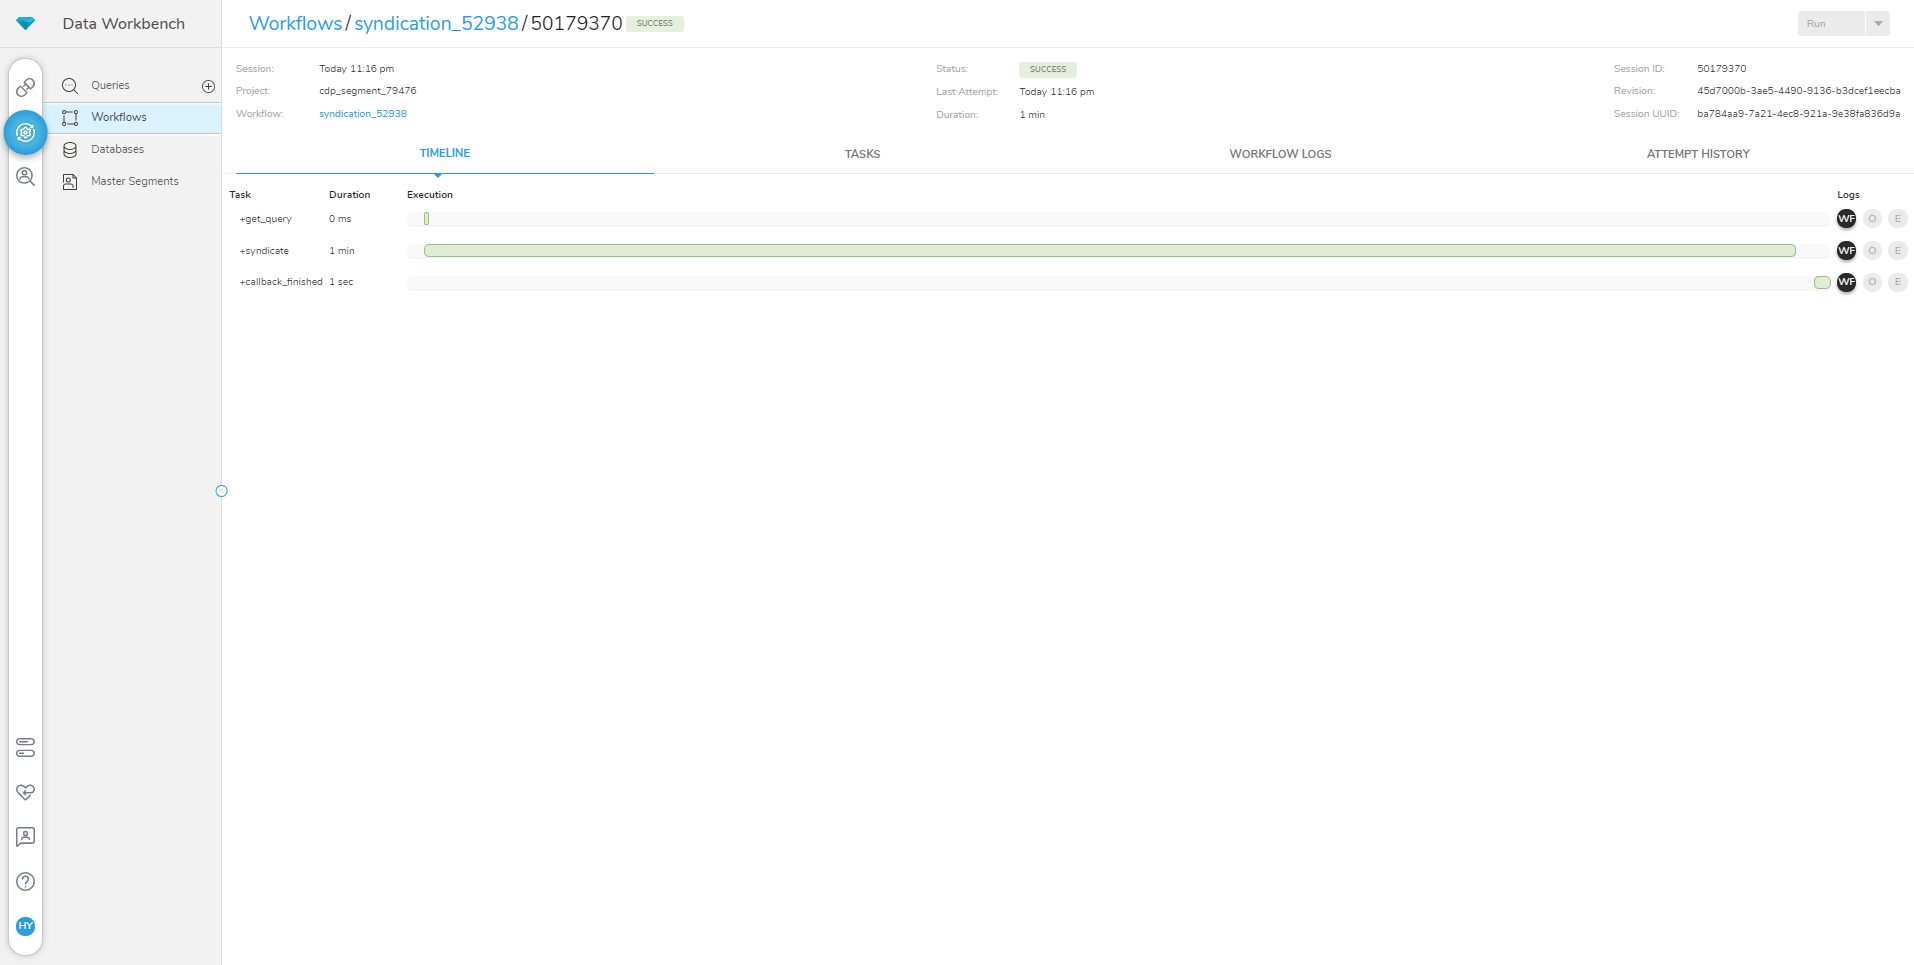The height and width of the screenshot is (965, 1914).
Task: Select the +callback_finished task name
Action: point(281,282)
